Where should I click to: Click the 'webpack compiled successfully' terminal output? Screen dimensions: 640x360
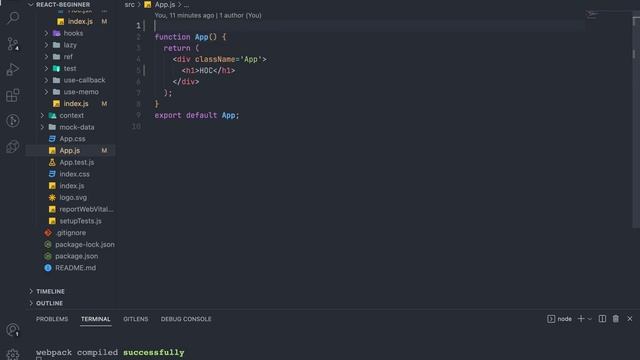pyautogui.click(x=110, y=352)
